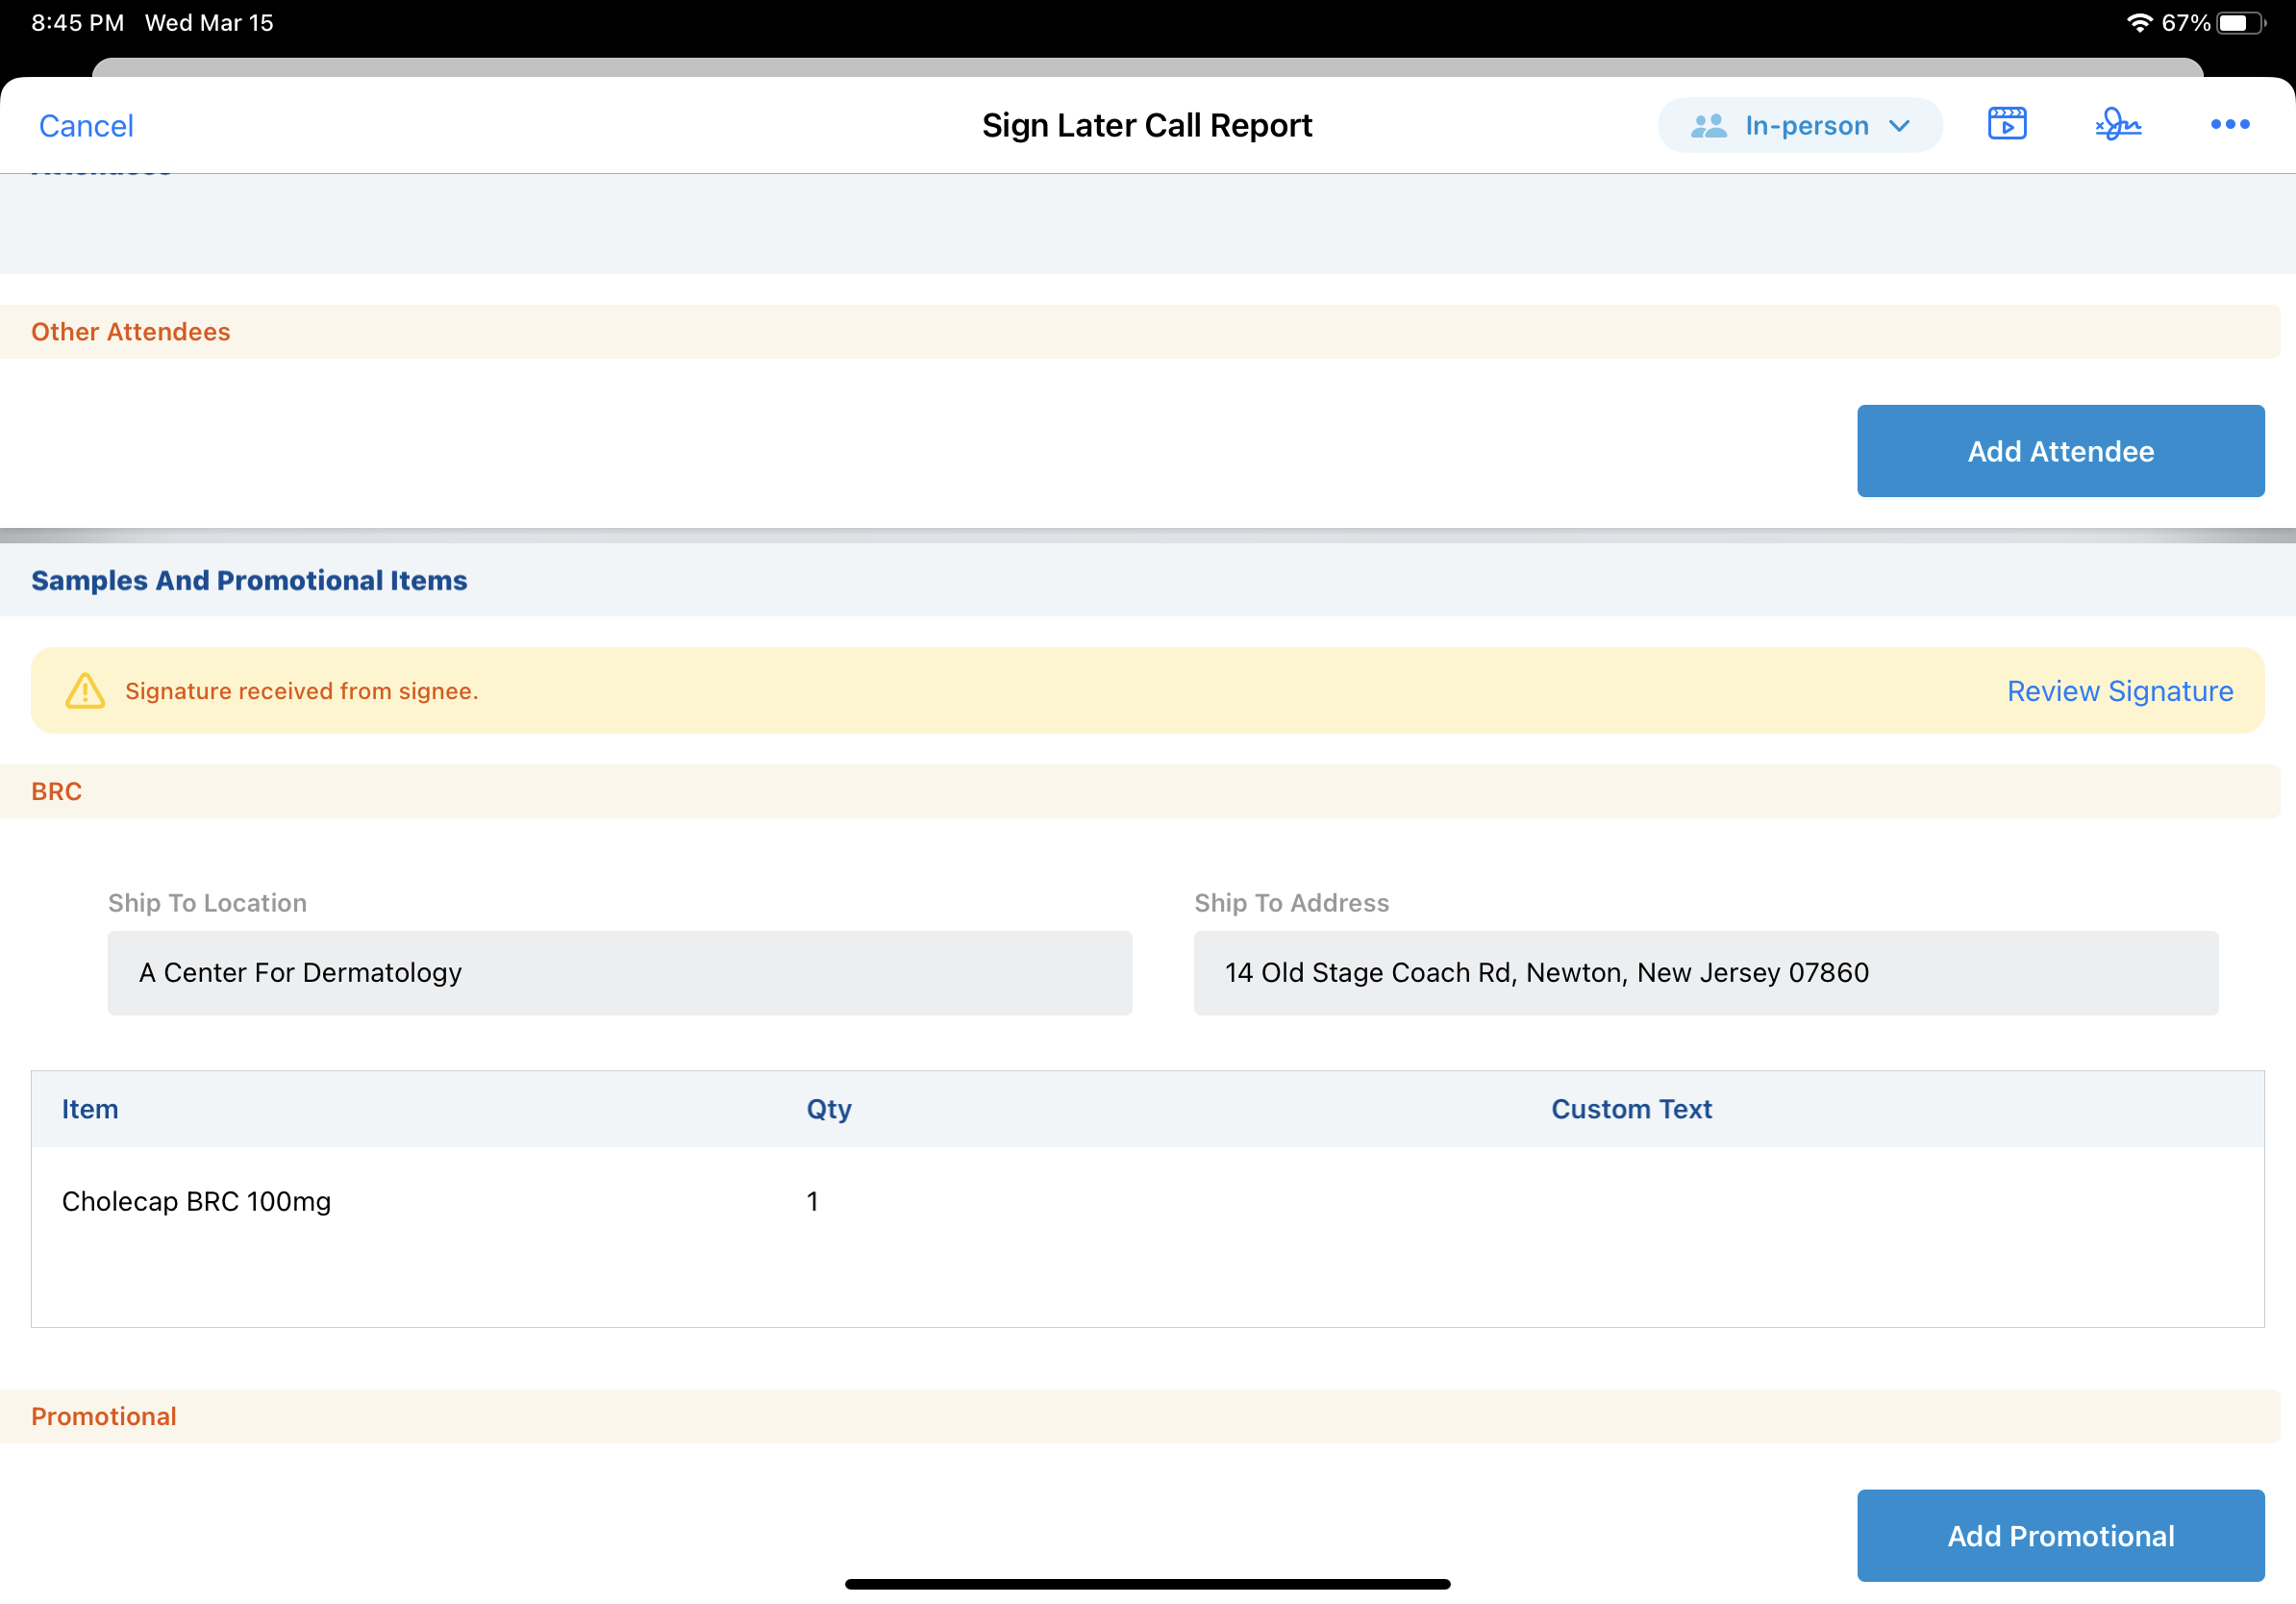Tap the signature capture icon
Viewport: 2296px width, 1604px height.
tap(2117, 124)
